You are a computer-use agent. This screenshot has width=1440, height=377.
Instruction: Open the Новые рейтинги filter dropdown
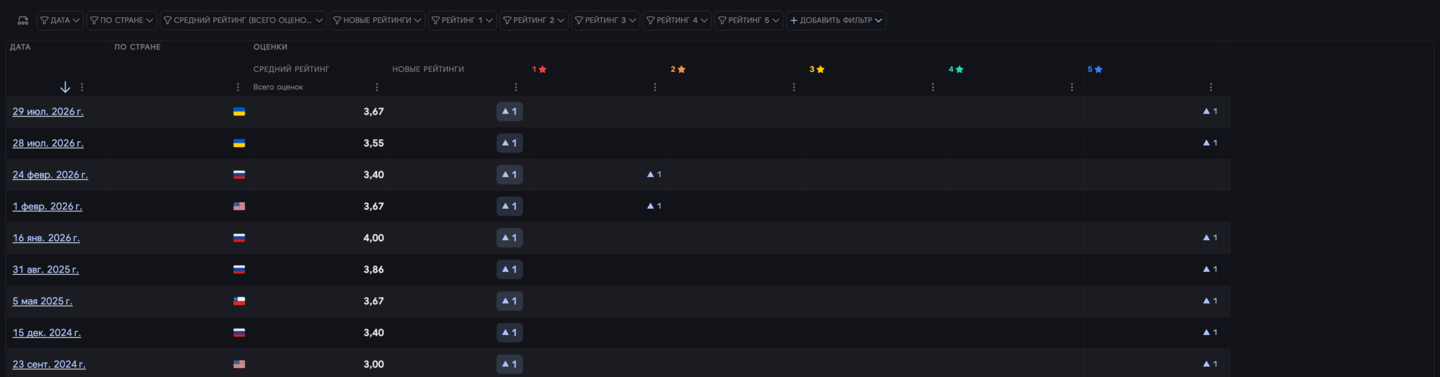[378, 20]
